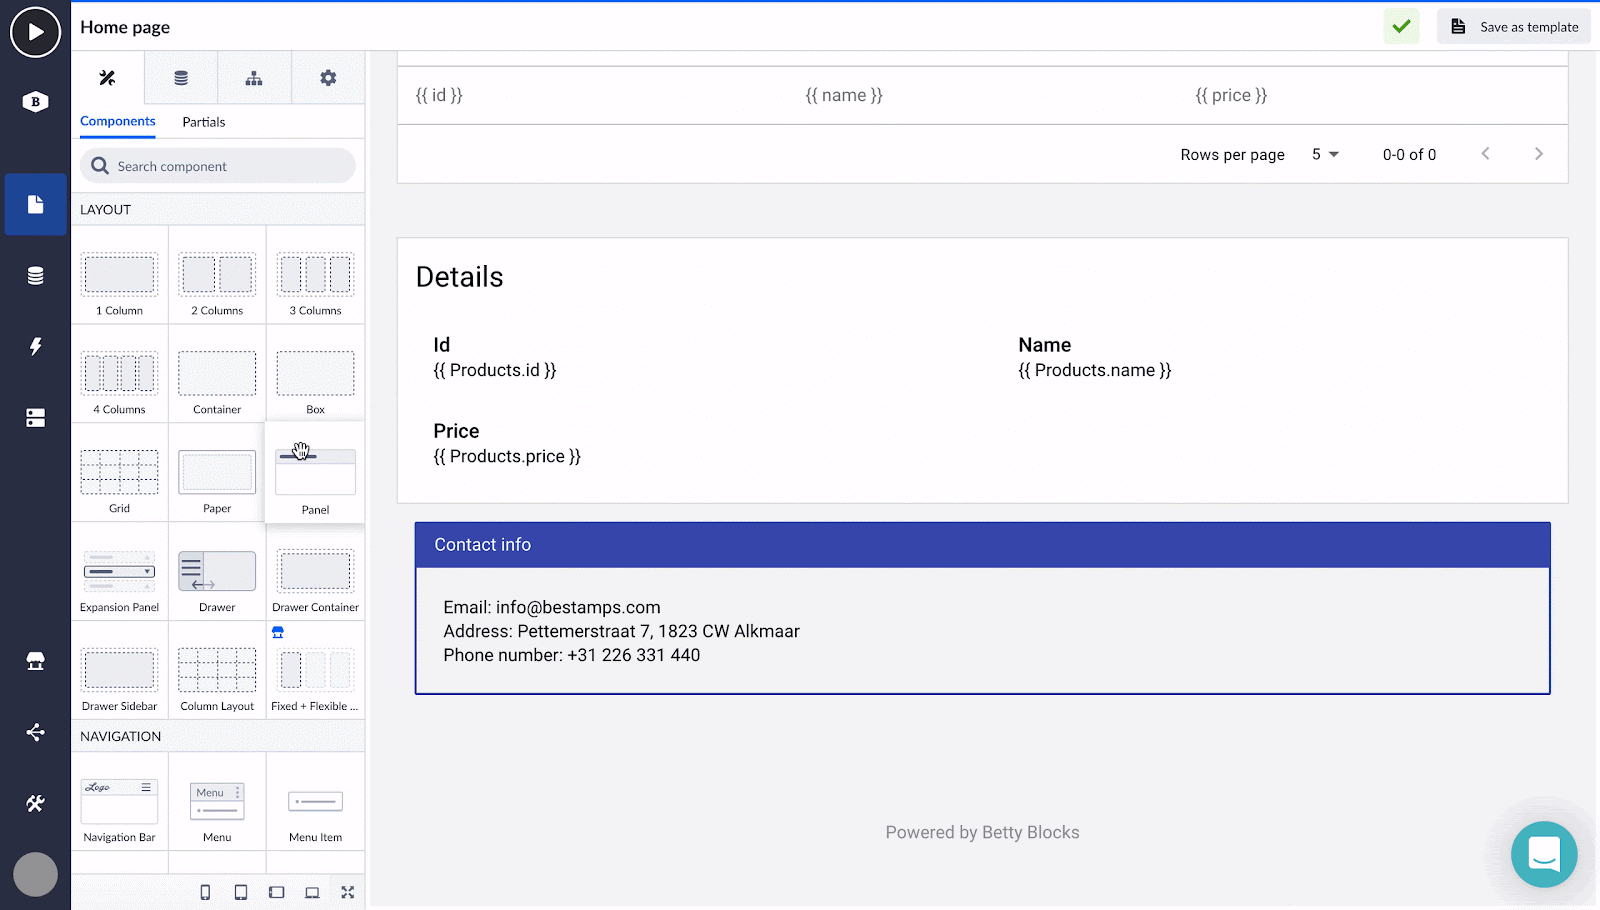This screenshot has height=910, width=1600.
Task: Click the Search component input field
Action: click(x=218, y=166)
